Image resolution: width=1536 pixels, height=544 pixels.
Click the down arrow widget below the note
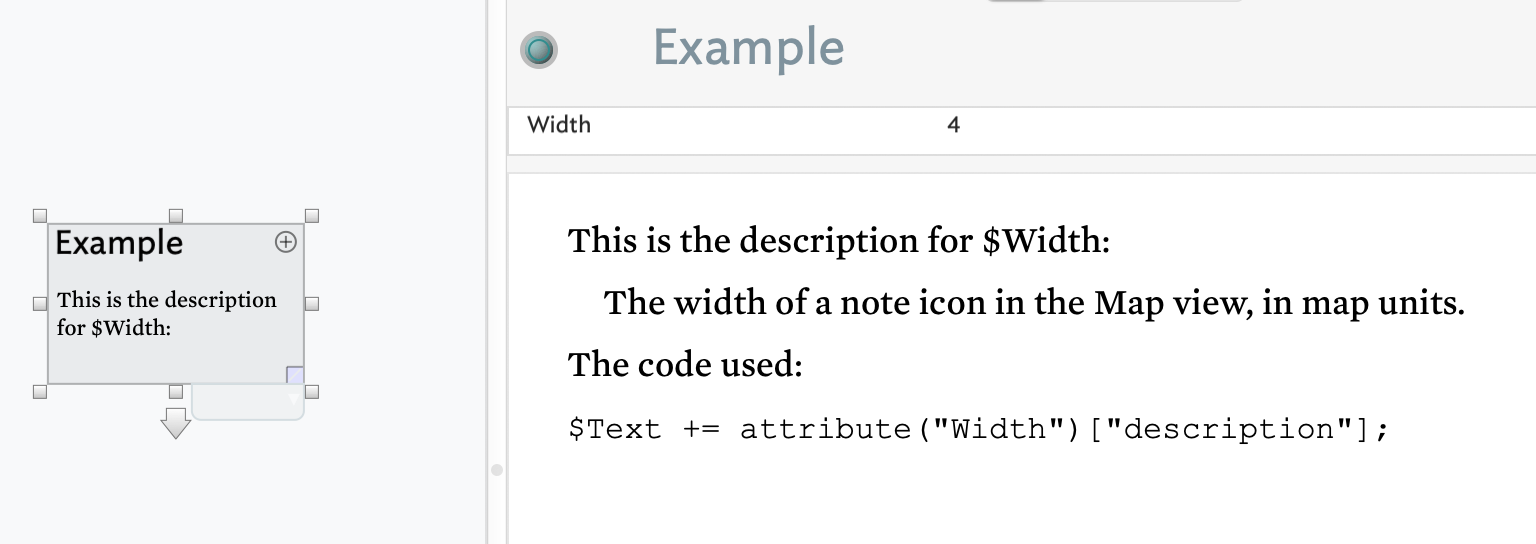[x=175, y=422]
